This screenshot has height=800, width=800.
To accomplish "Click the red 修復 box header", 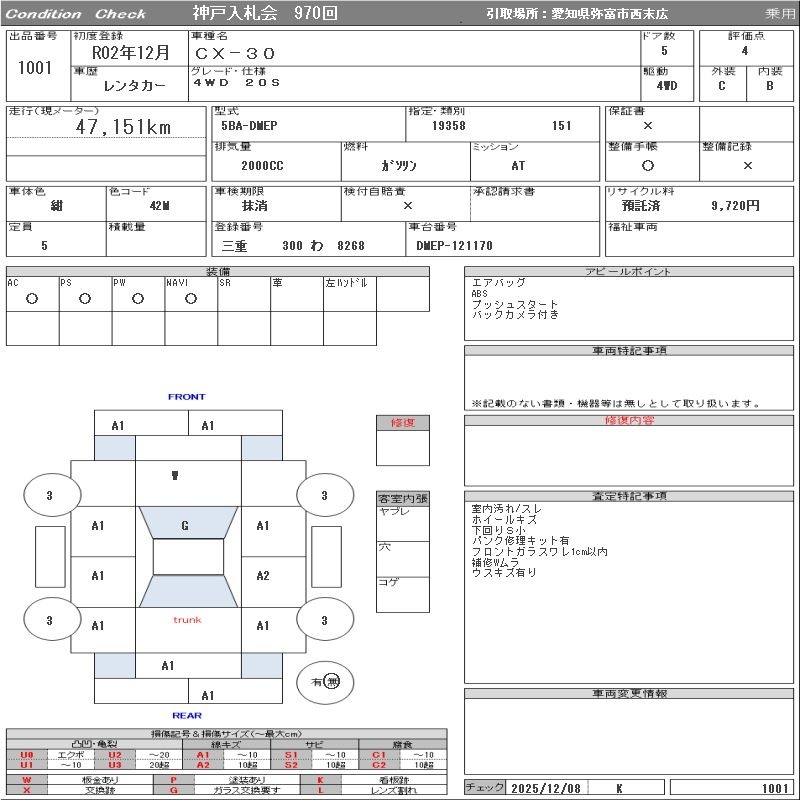I will tap(403, 423).
